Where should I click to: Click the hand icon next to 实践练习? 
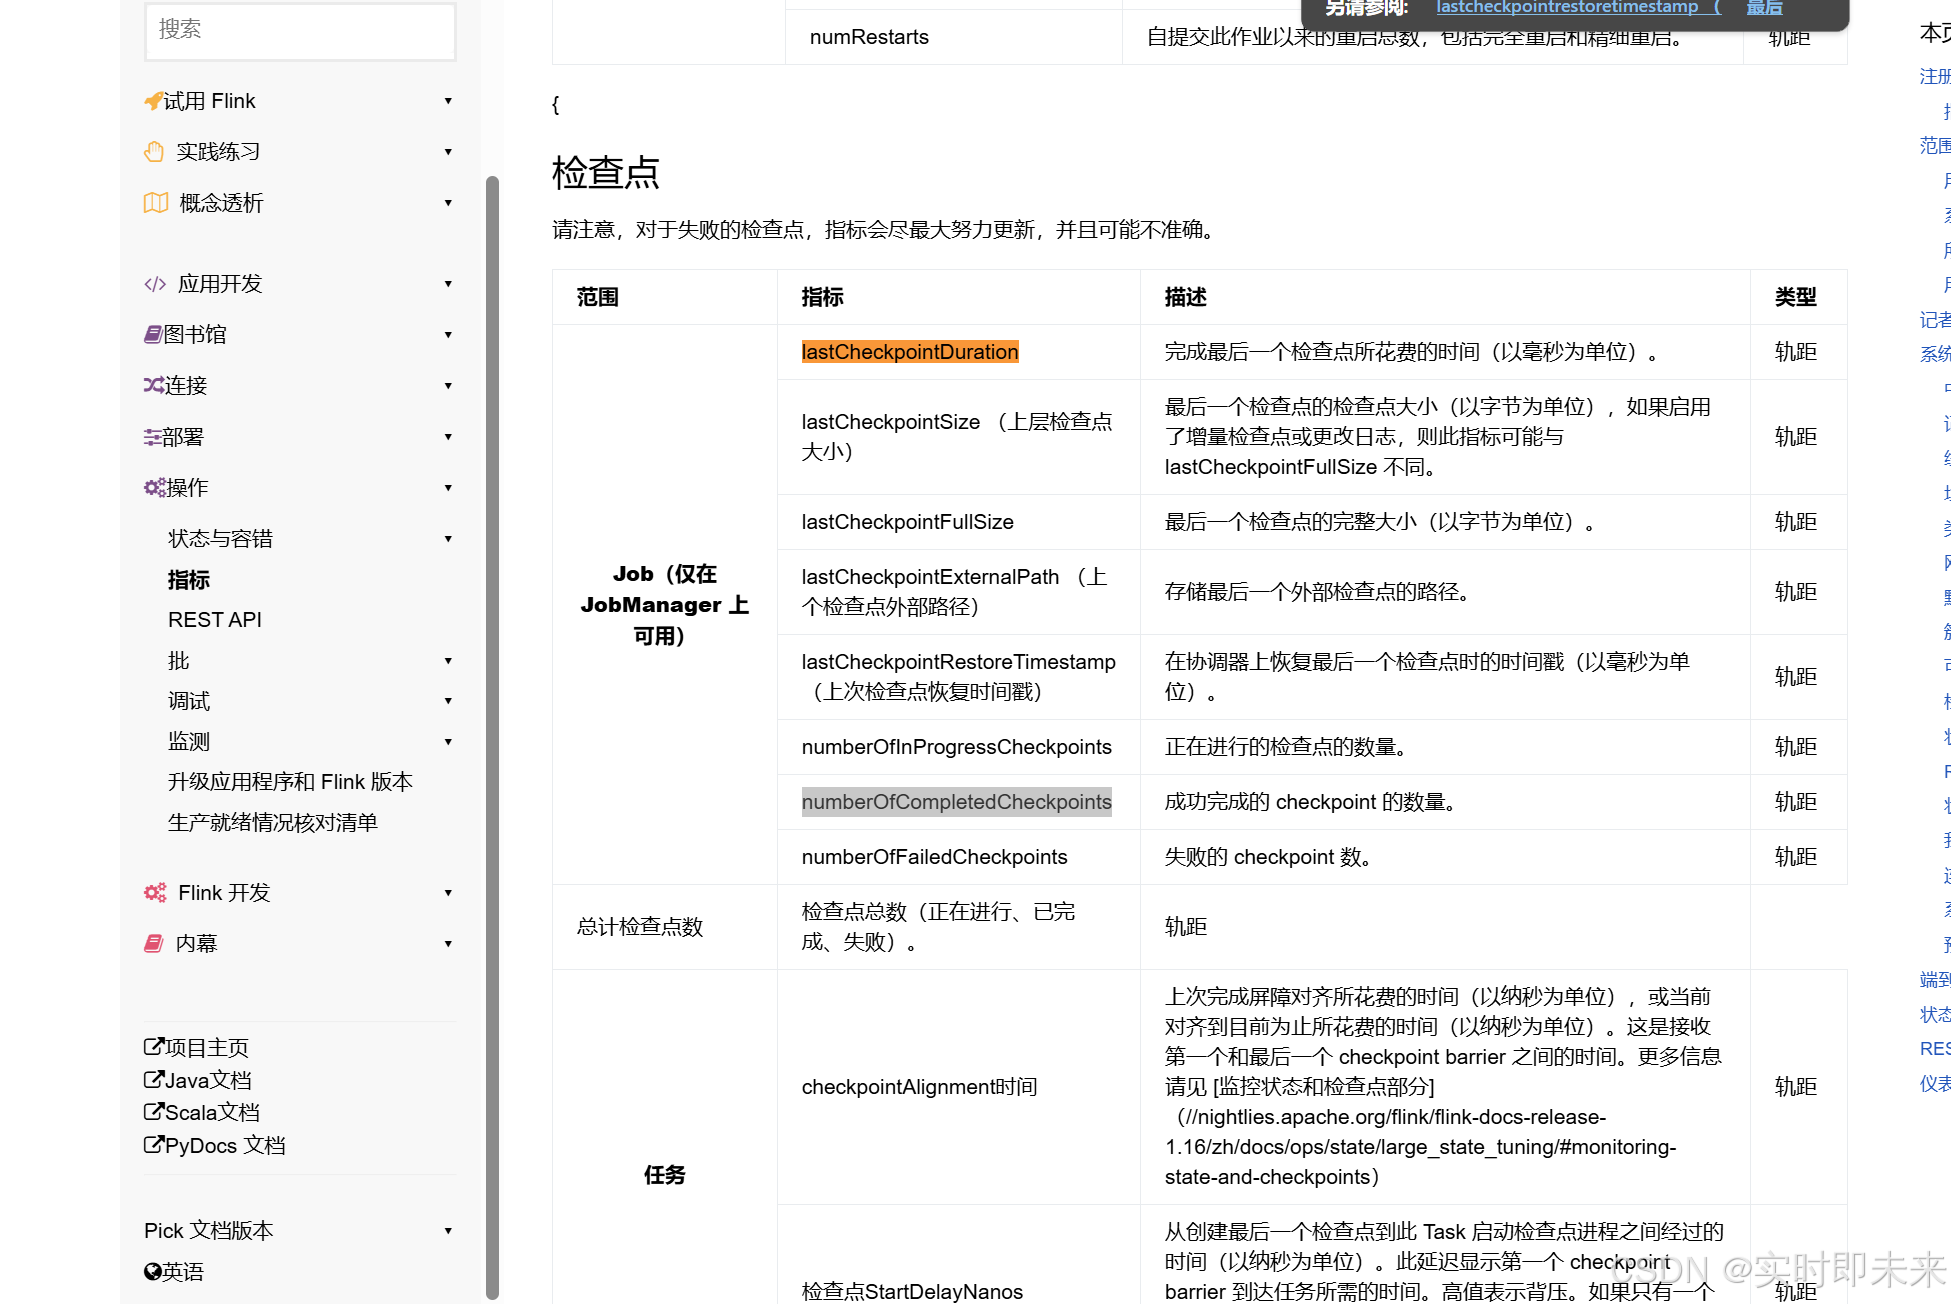(x=154, y=152)
